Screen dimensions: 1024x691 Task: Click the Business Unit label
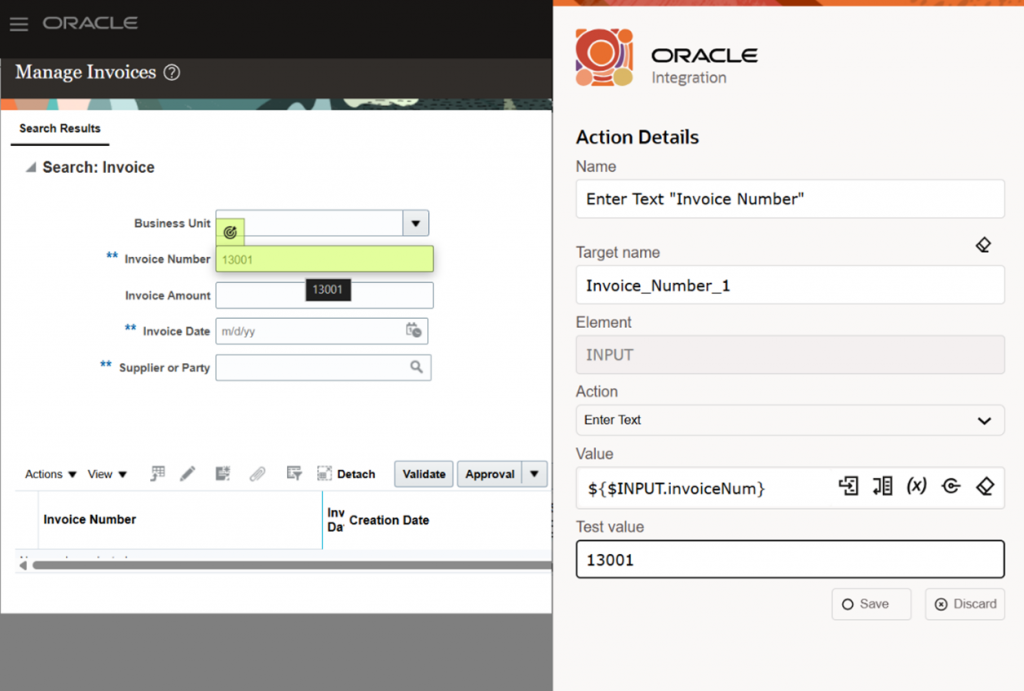pyautogui.click(x=172, y=223)
